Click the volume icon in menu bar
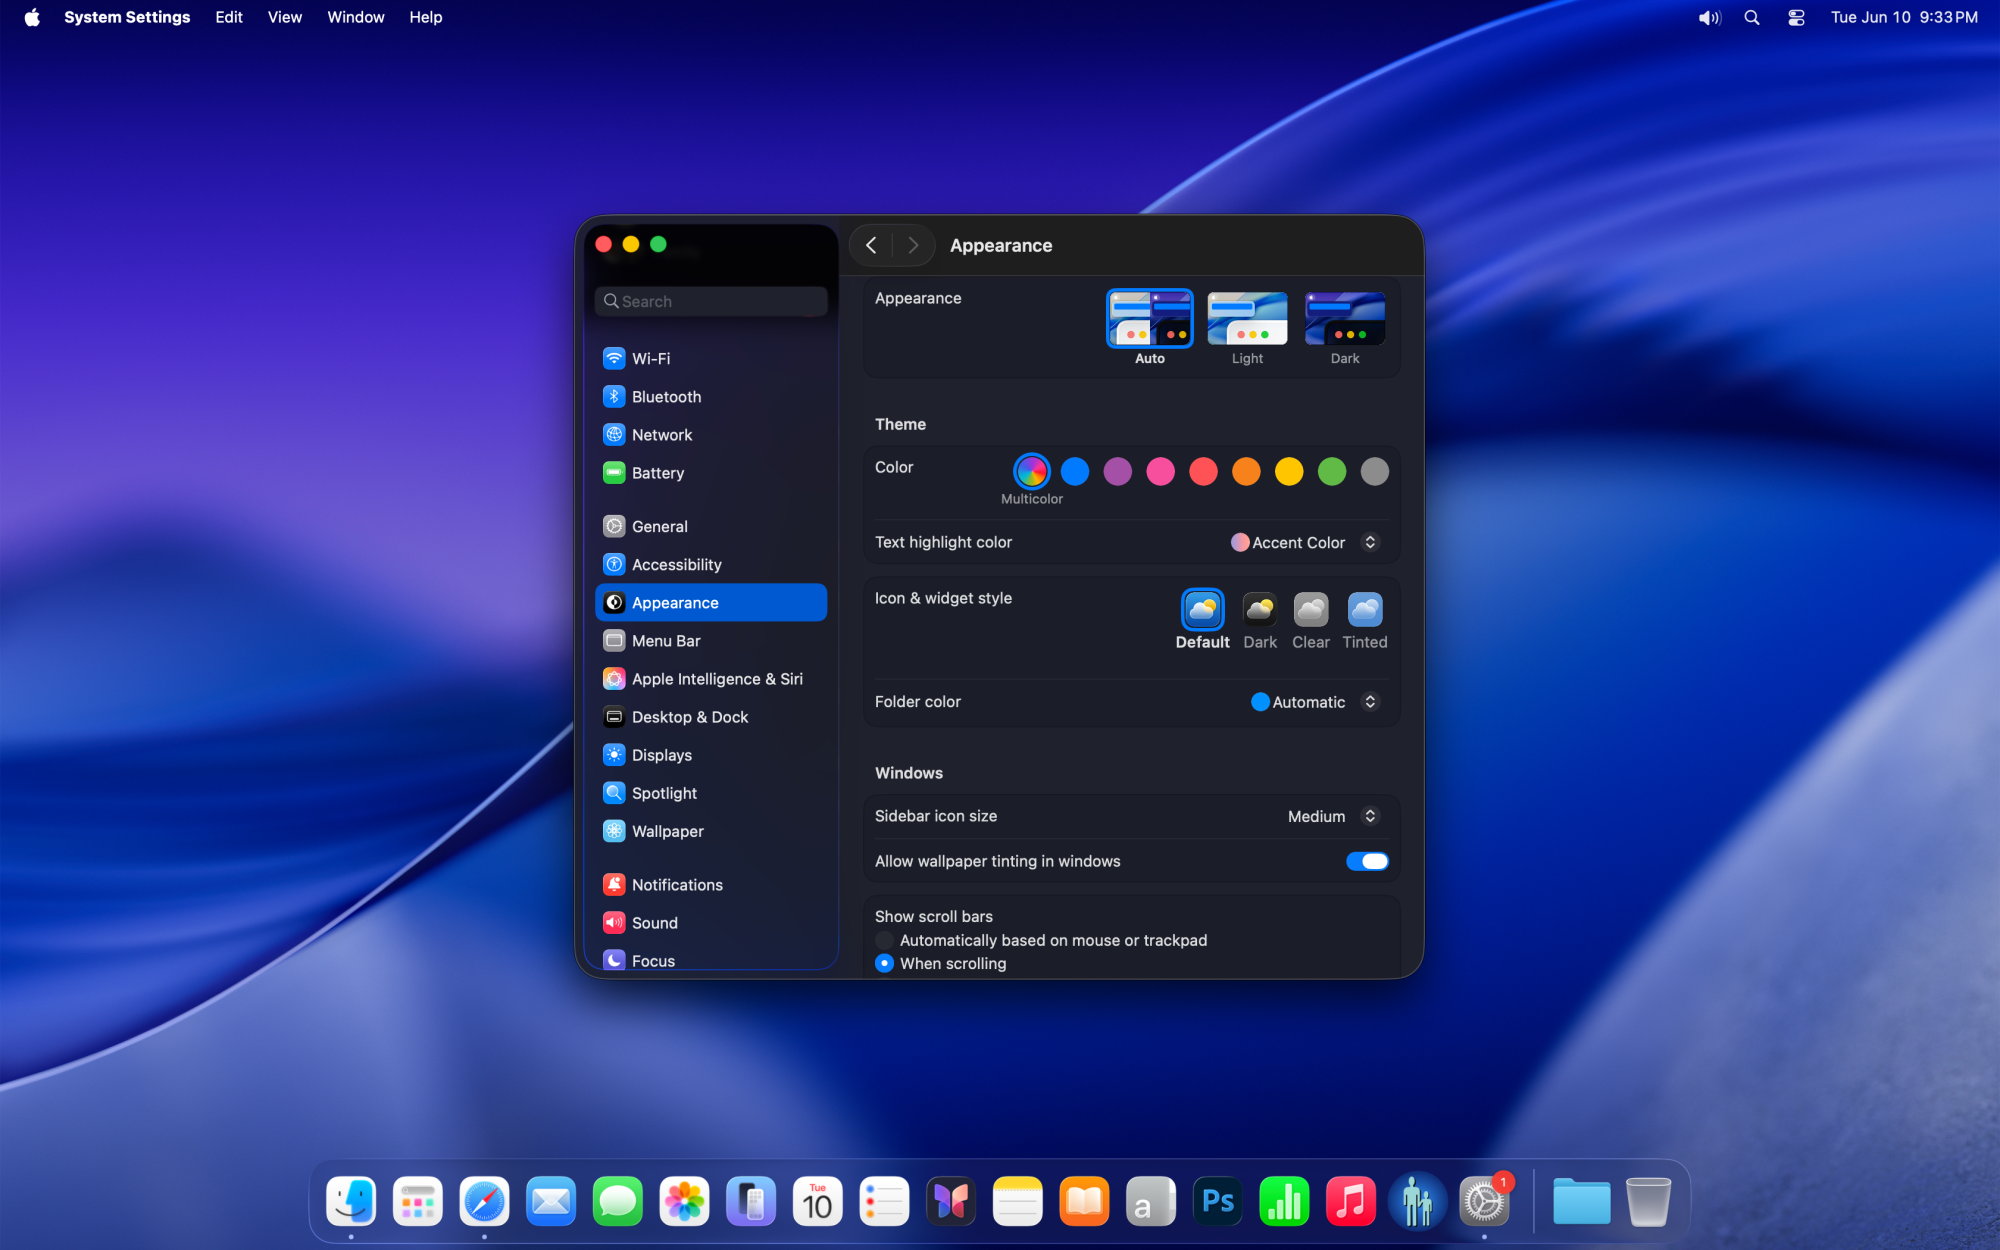This screenshot has height=1250, width=2000. (x=1709, y=17)
